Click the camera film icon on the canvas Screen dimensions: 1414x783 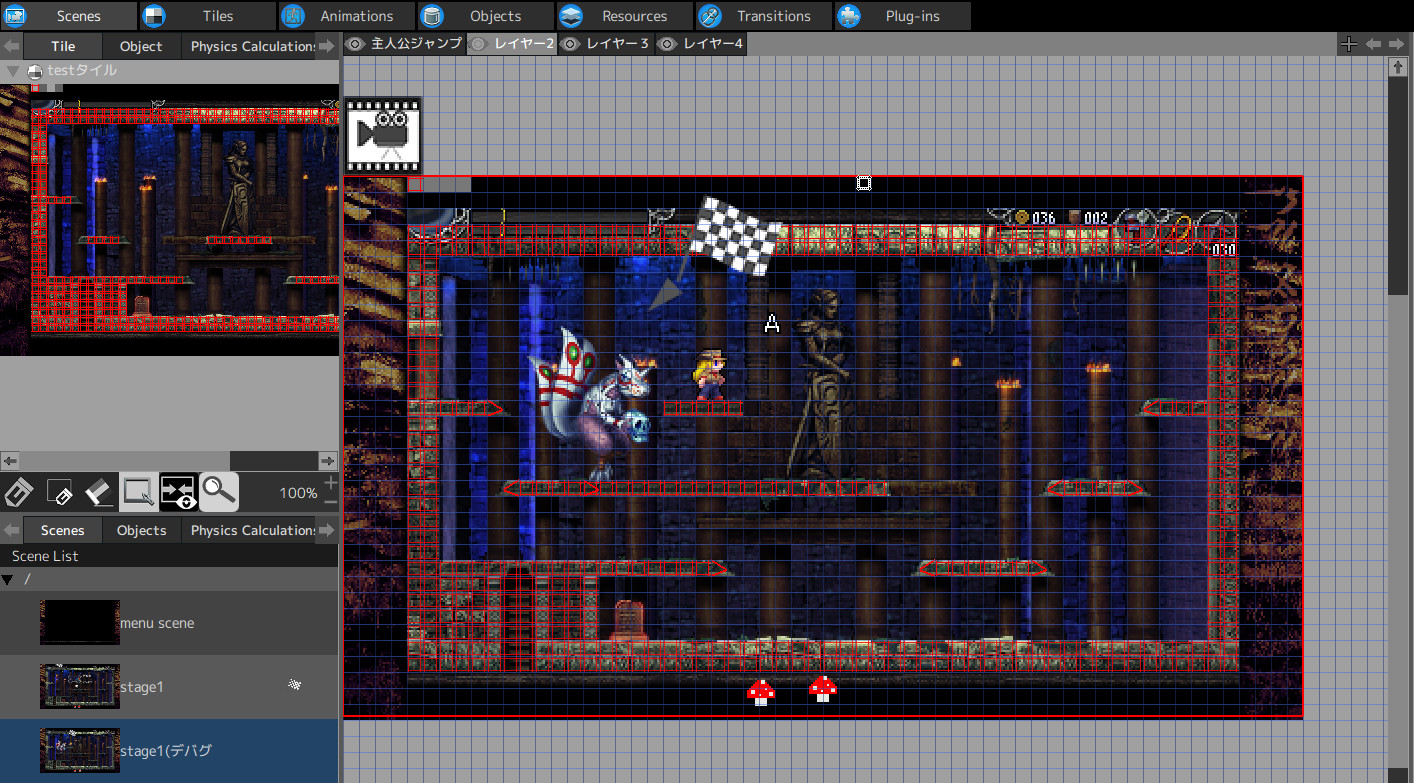(x=383, y=133)
